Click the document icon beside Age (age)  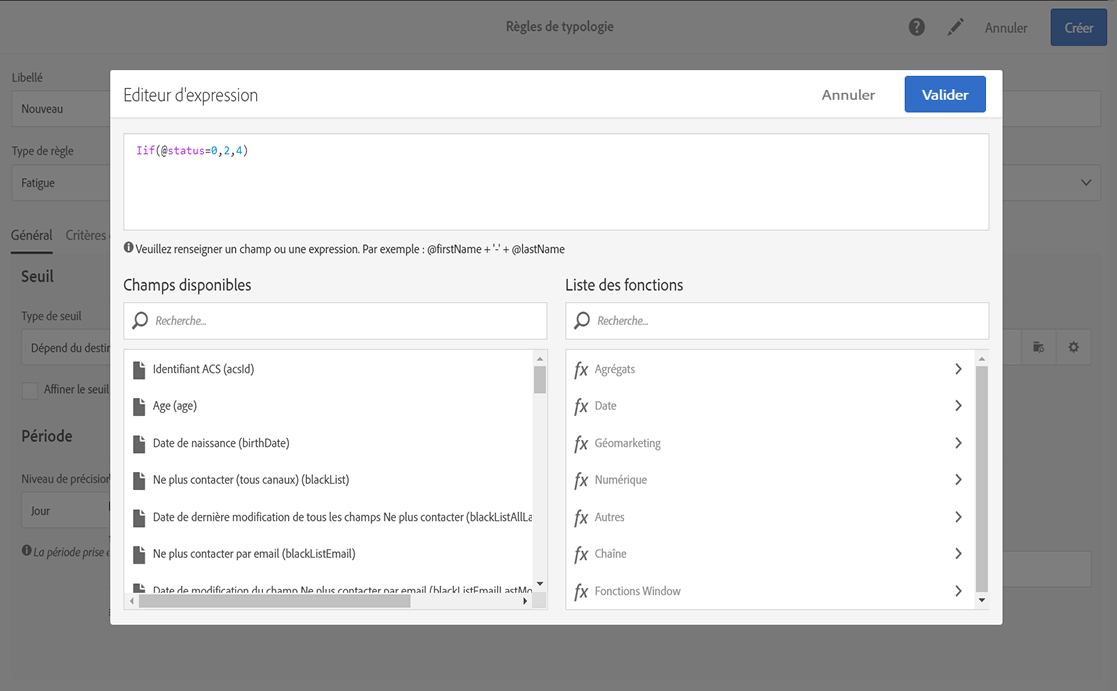coord(139,406)
